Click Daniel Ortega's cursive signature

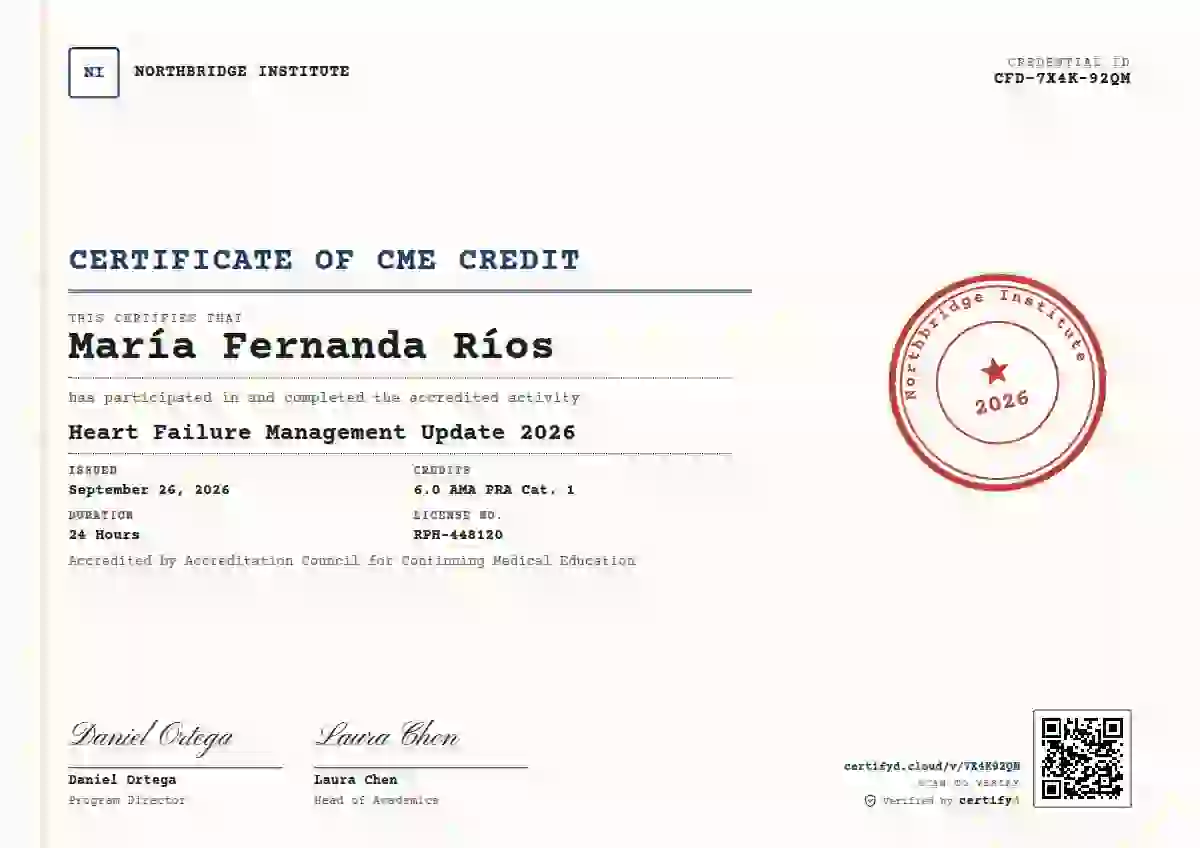tap(151, 737)
